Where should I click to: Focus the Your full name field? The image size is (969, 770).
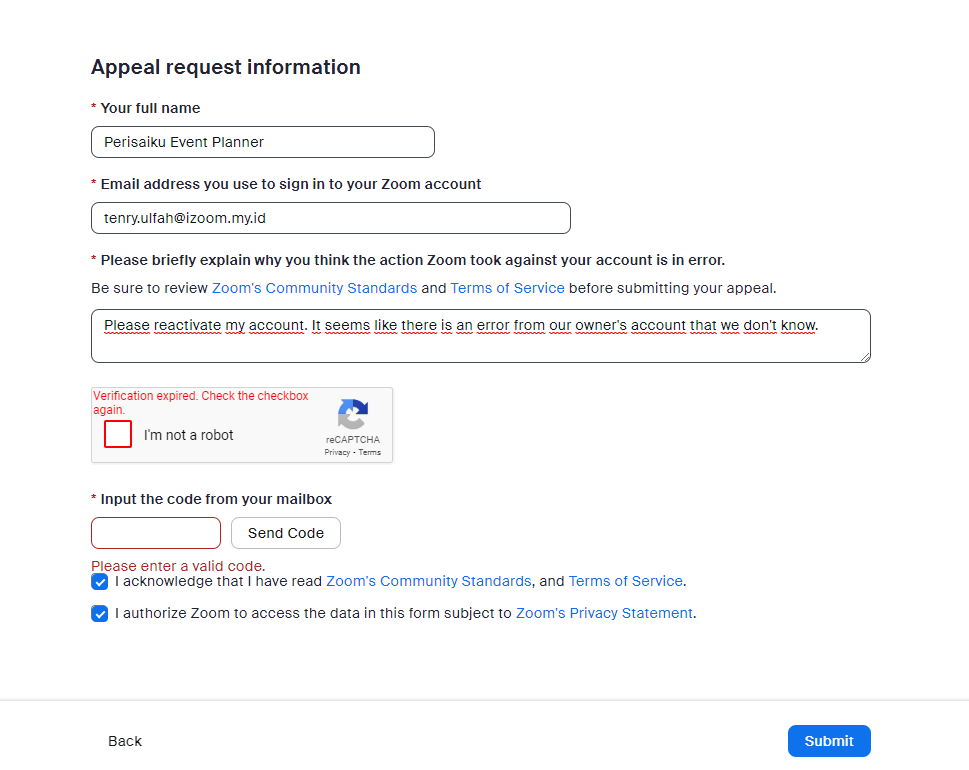coord(263,142)
